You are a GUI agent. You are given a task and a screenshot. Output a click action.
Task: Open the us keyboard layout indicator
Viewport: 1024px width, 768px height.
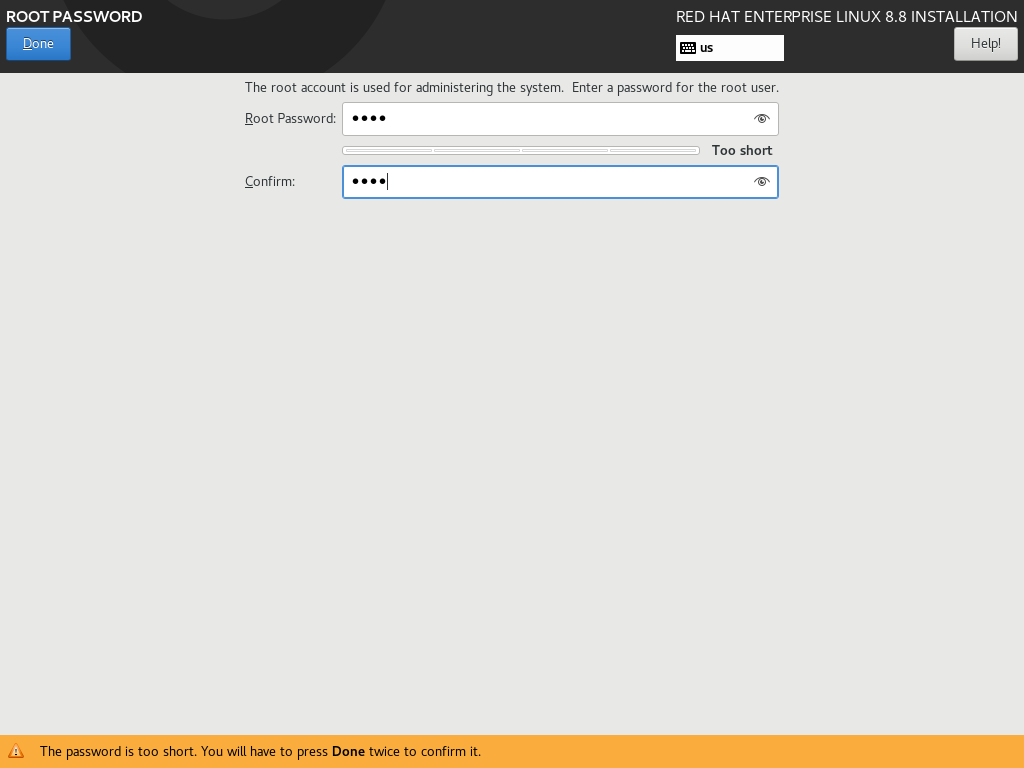[729, 48]
